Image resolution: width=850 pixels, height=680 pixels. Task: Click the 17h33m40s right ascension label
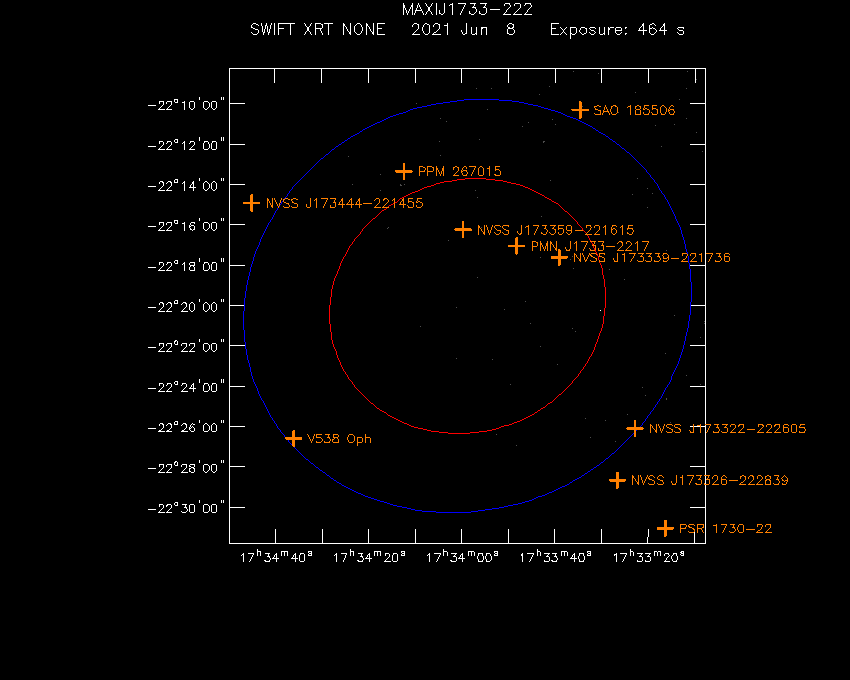(x=555, y=557)
